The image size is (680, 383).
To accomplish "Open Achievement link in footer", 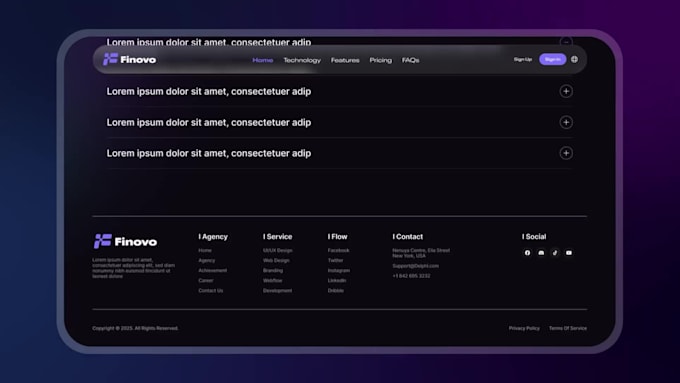I will pos(212,270).
